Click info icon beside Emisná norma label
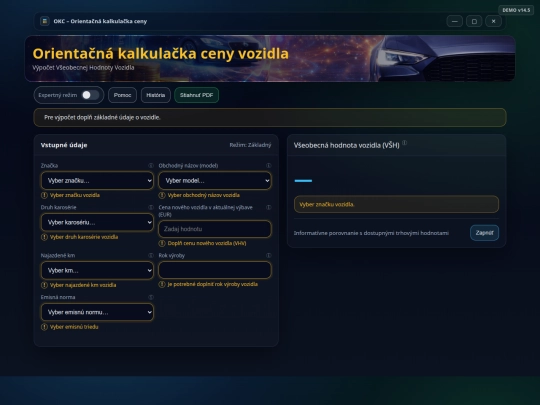Image resolution: width=540 pixels, height=405 pixels. 151,297
